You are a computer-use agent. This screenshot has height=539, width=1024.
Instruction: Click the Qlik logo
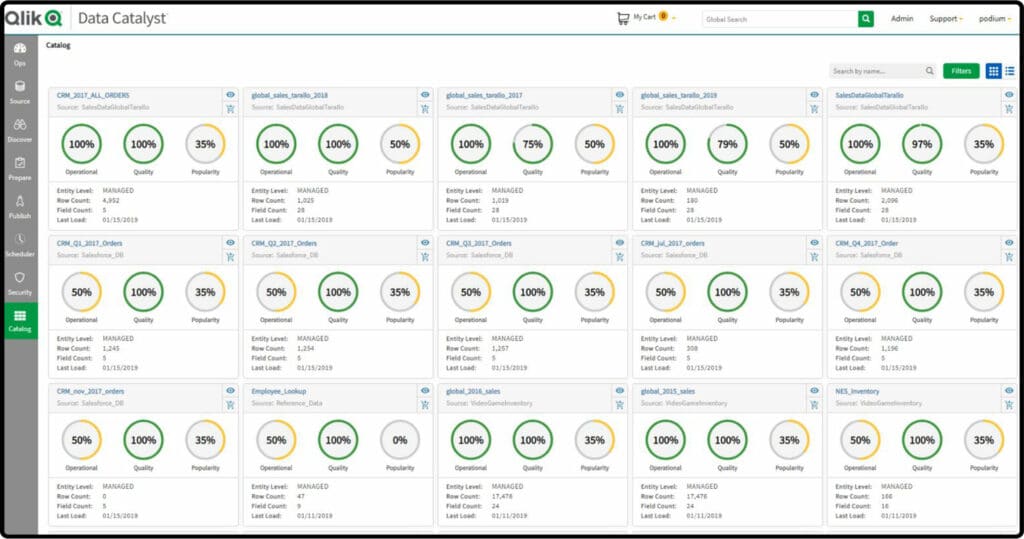point(33,18)
